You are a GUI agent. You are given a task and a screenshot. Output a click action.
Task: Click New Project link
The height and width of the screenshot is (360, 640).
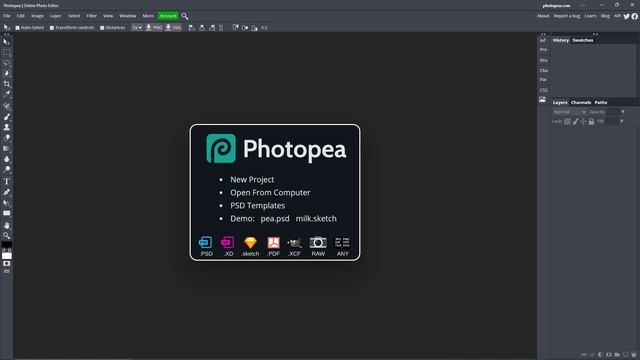pyautogui.click(x=252, y=180)
